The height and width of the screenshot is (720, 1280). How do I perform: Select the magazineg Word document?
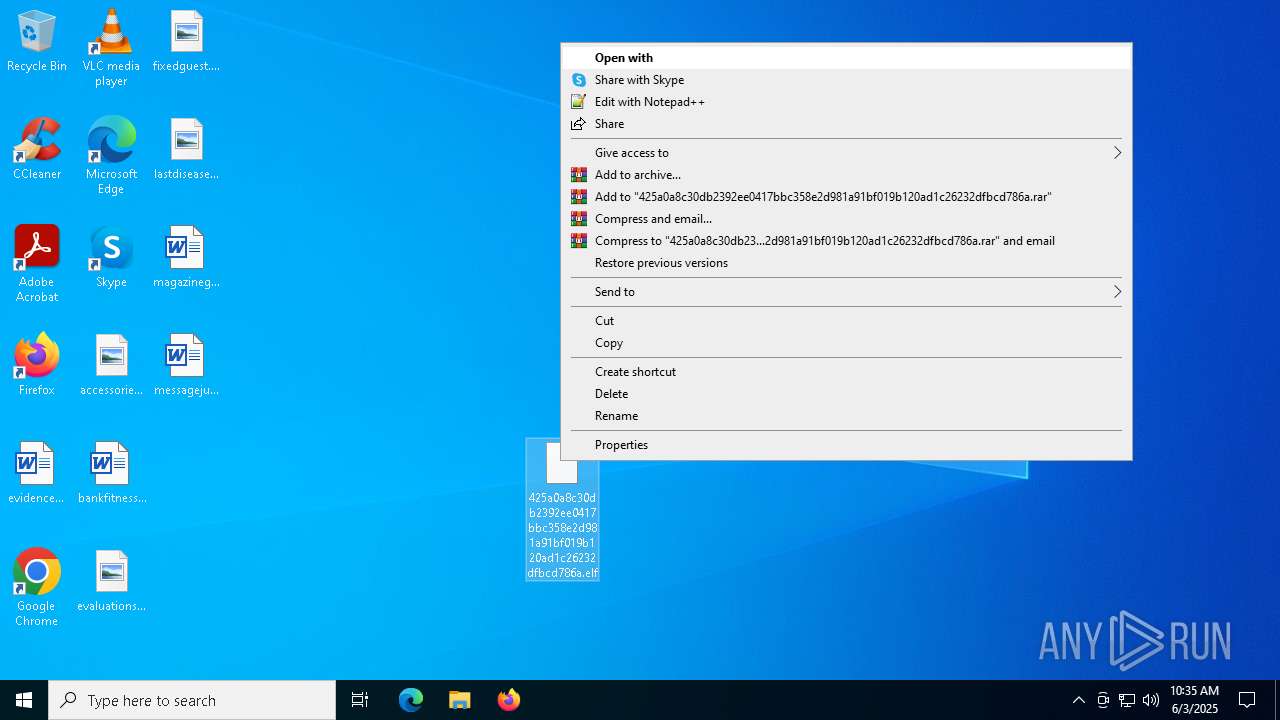click(x=186, y=258)
